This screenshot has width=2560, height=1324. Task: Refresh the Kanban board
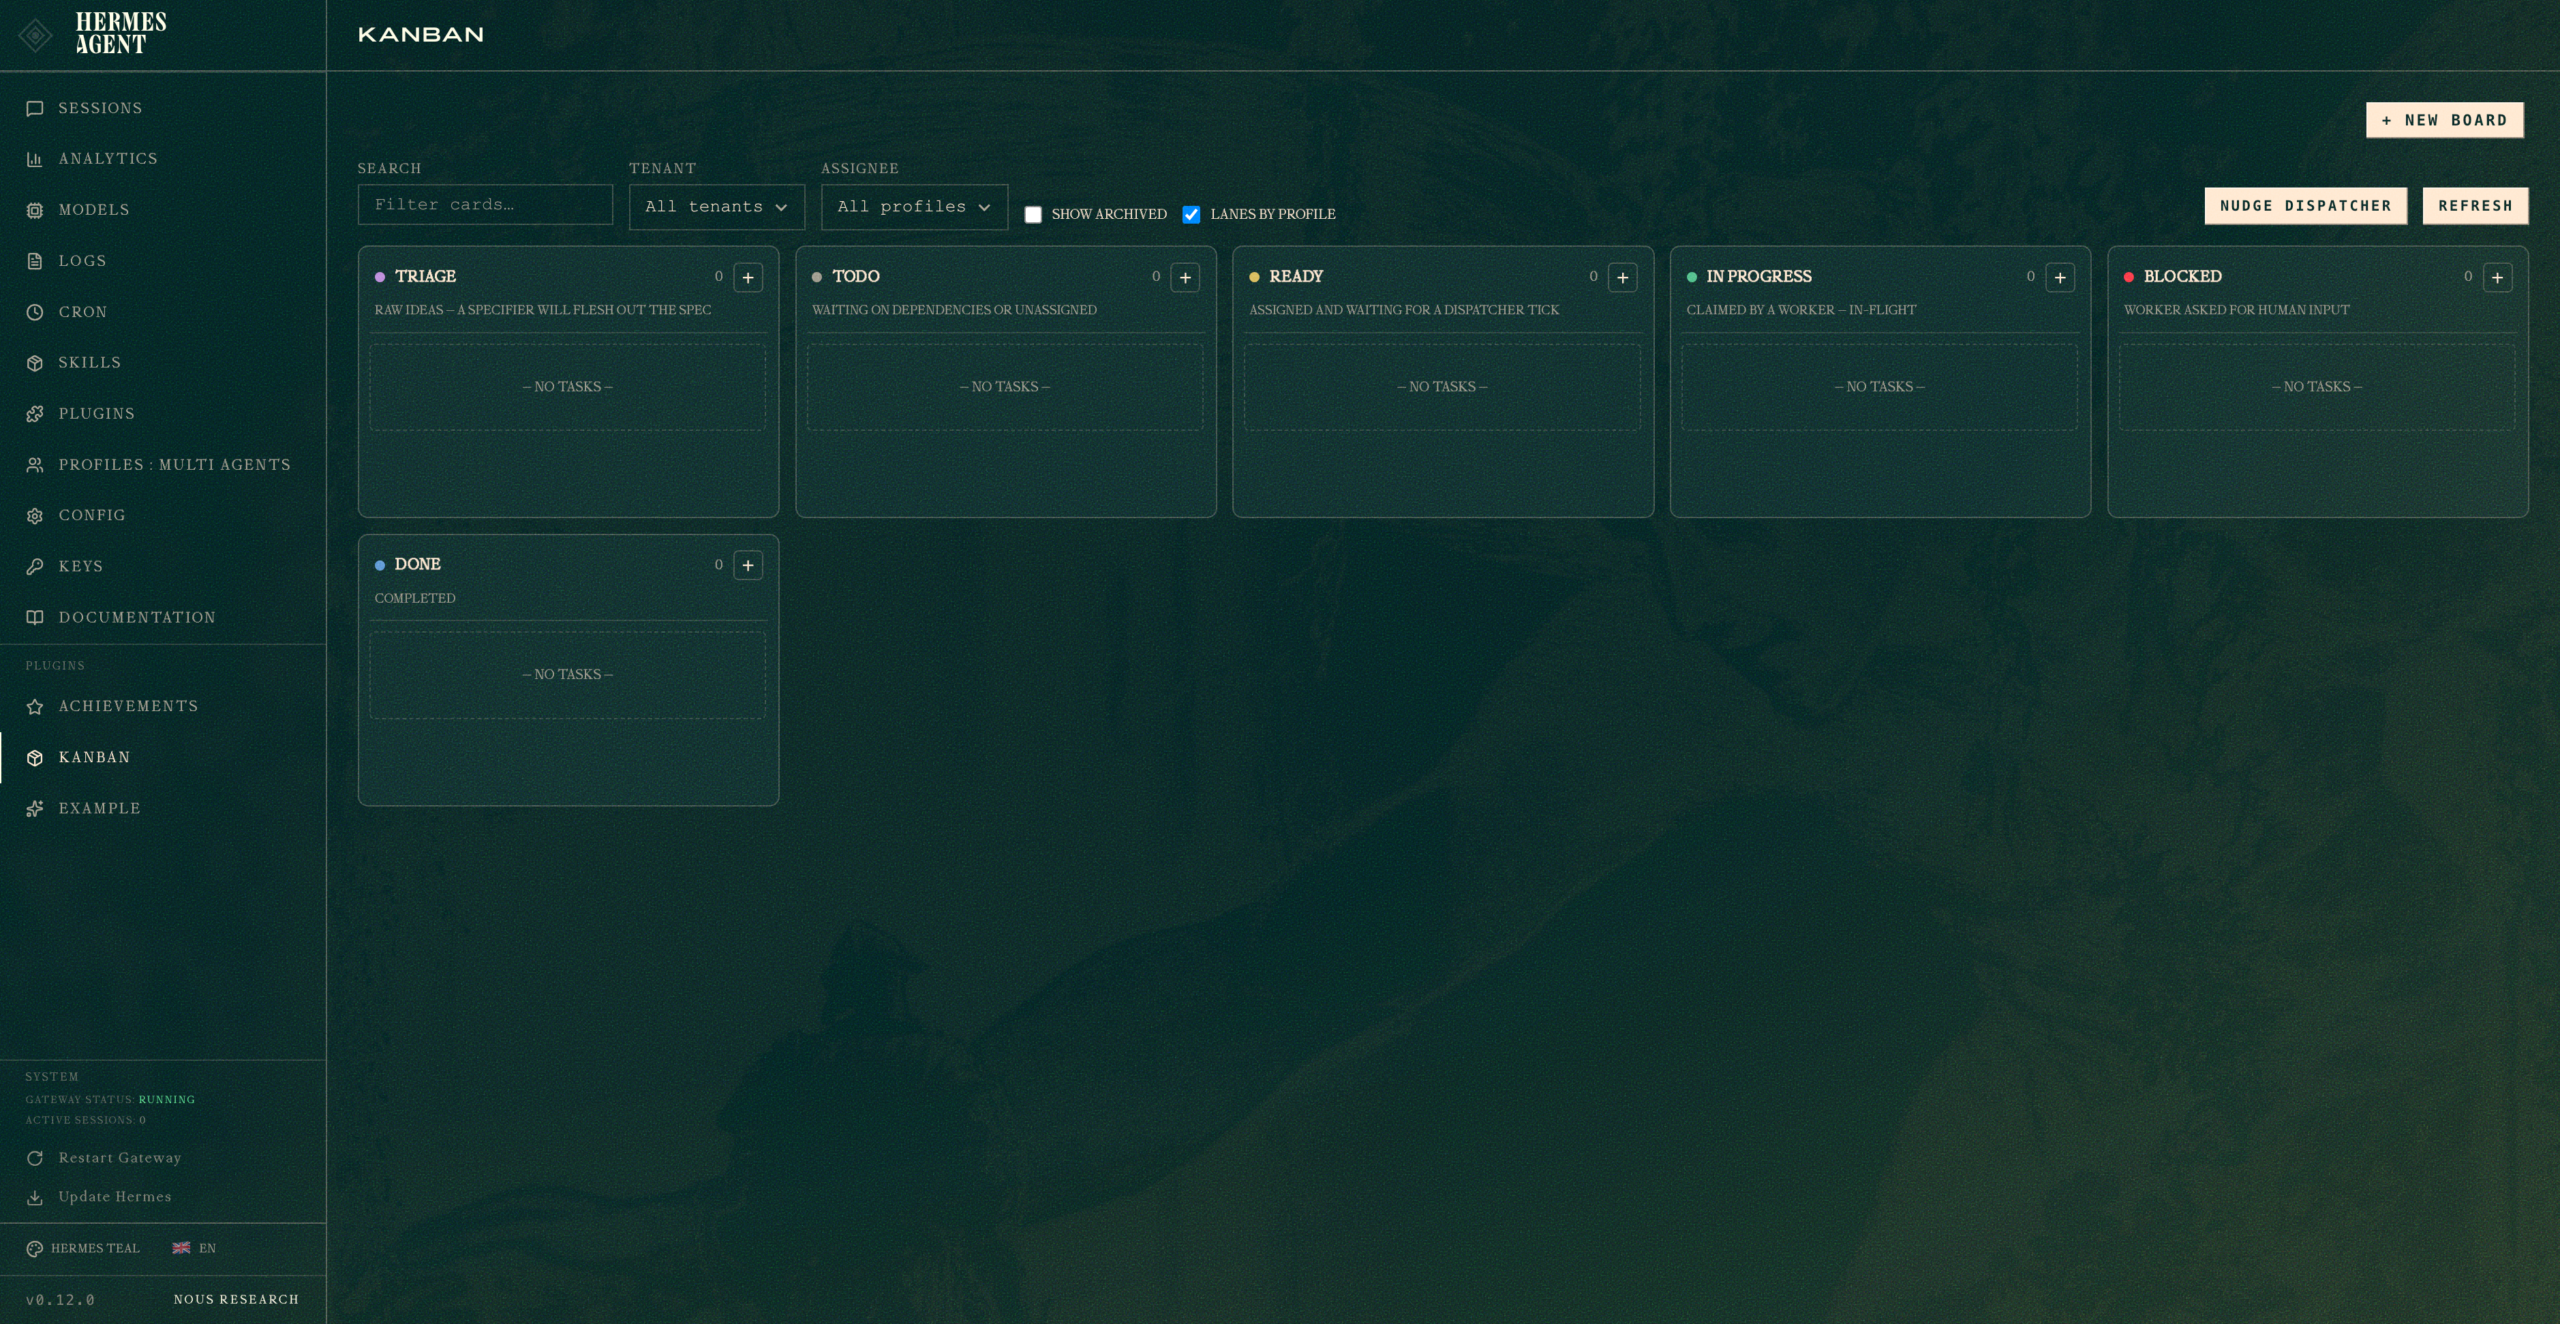pyautogui.click(x=2475, y=206)
